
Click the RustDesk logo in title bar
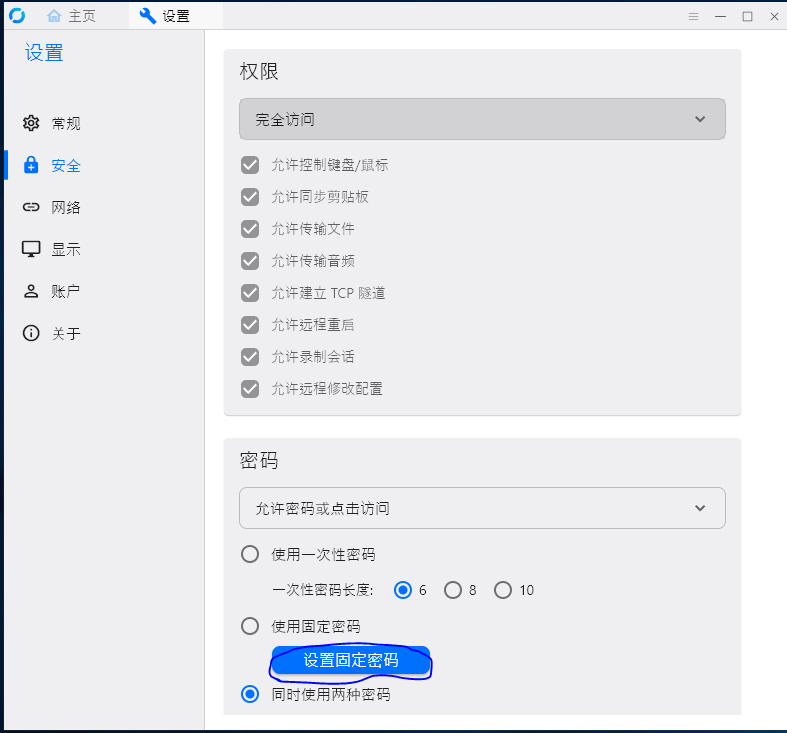pyautogui.click(x=16, y=16)
